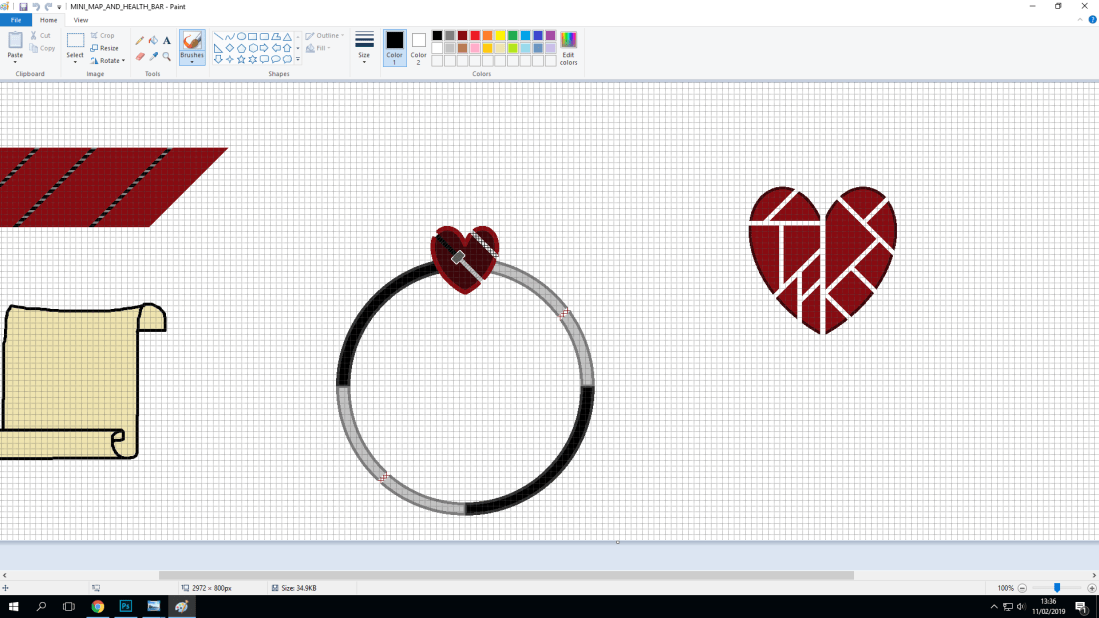Activate the Color 2 selector
The image size is (1099, 618).
[419, 46]
